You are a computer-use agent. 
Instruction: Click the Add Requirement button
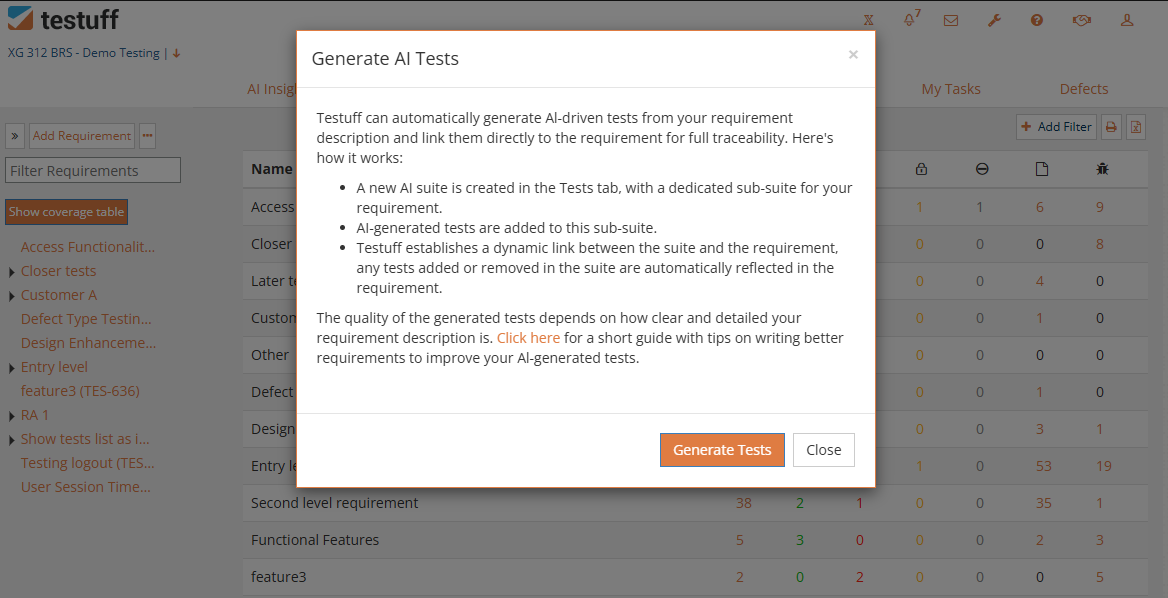click(82, 136)
